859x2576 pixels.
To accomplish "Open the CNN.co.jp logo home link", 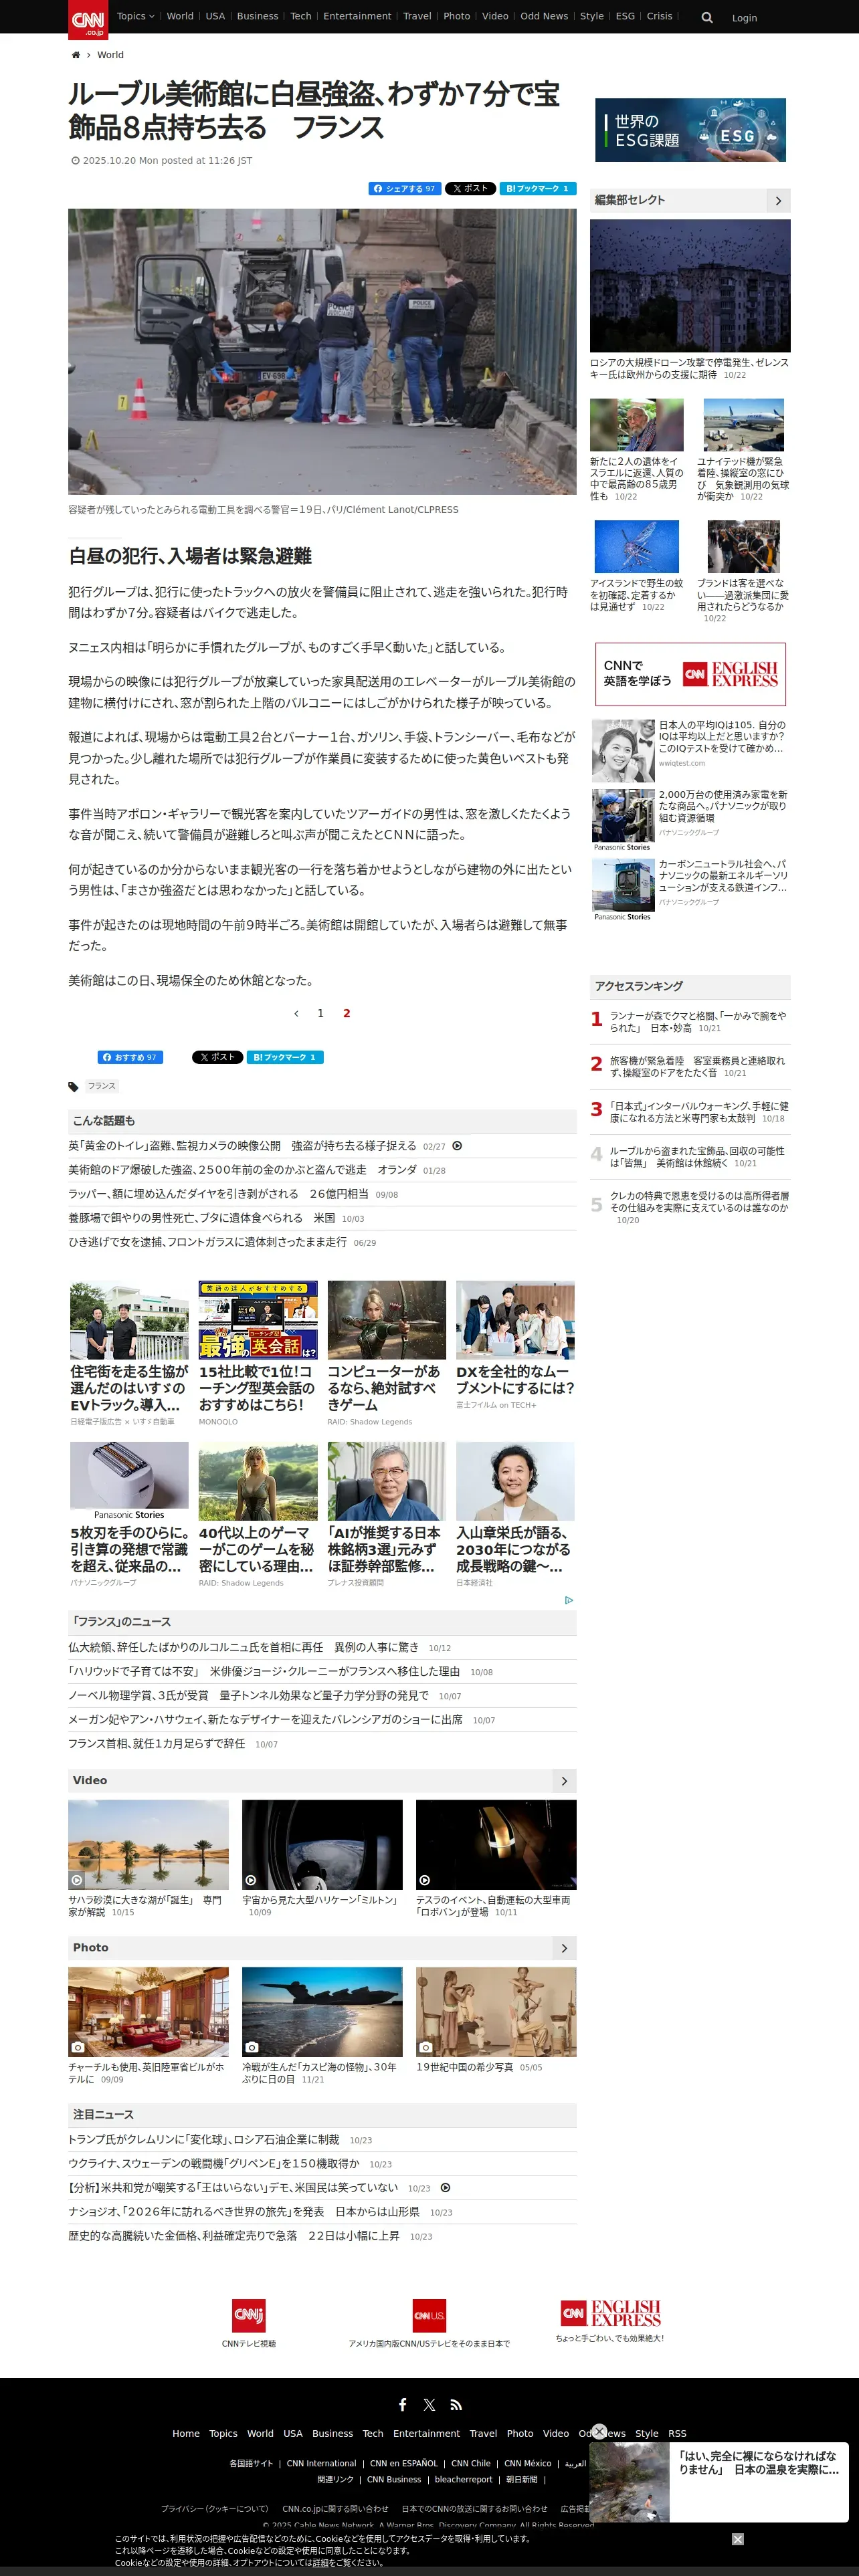I will pos(88,19).
